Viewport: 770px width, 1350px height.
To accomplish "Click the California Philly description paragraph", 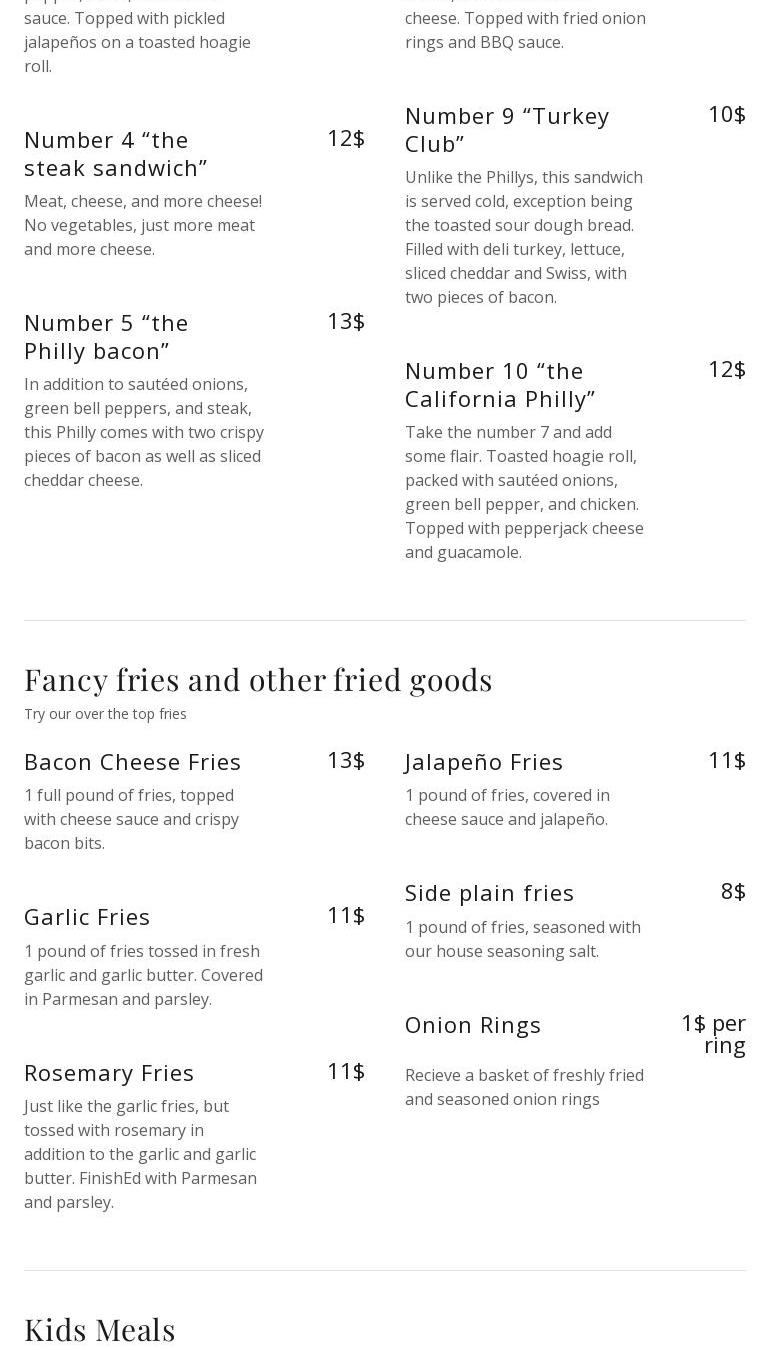I will (x=524, y=492).
